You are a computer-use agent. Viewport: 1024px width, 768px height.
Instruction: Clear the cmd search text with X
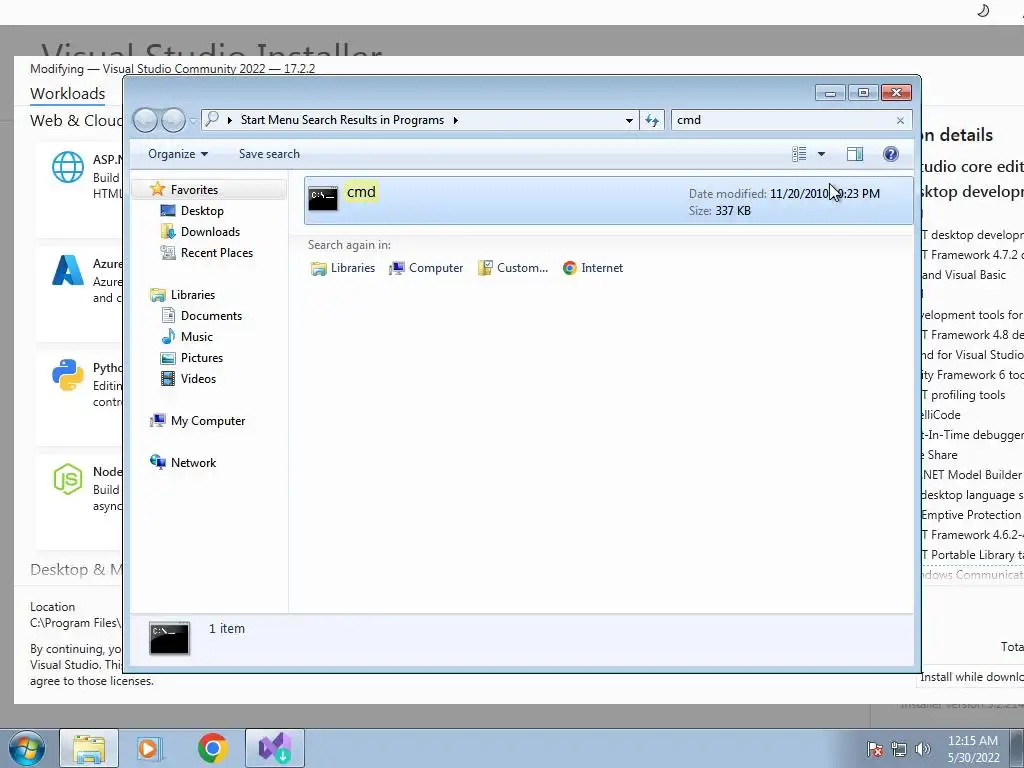click(x=901, y=120)
